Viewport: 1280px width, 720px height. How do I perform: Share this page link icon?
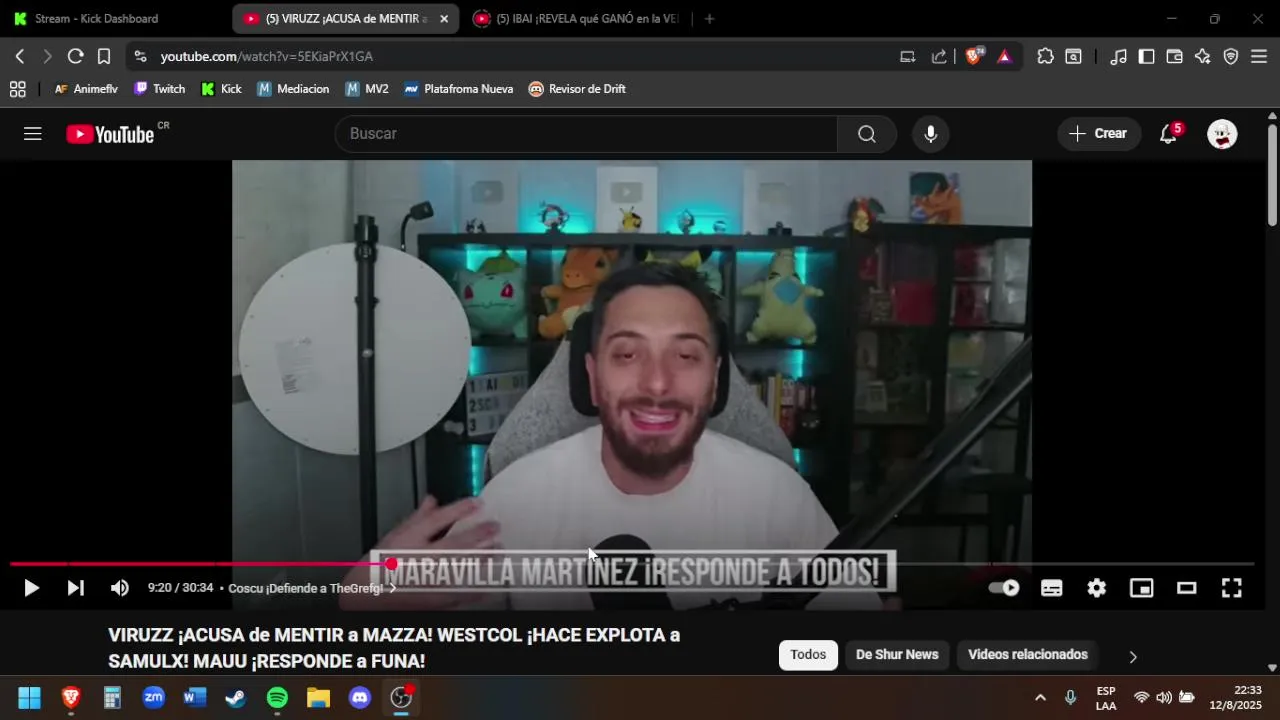pyautogui.click(x=938, y=57)
